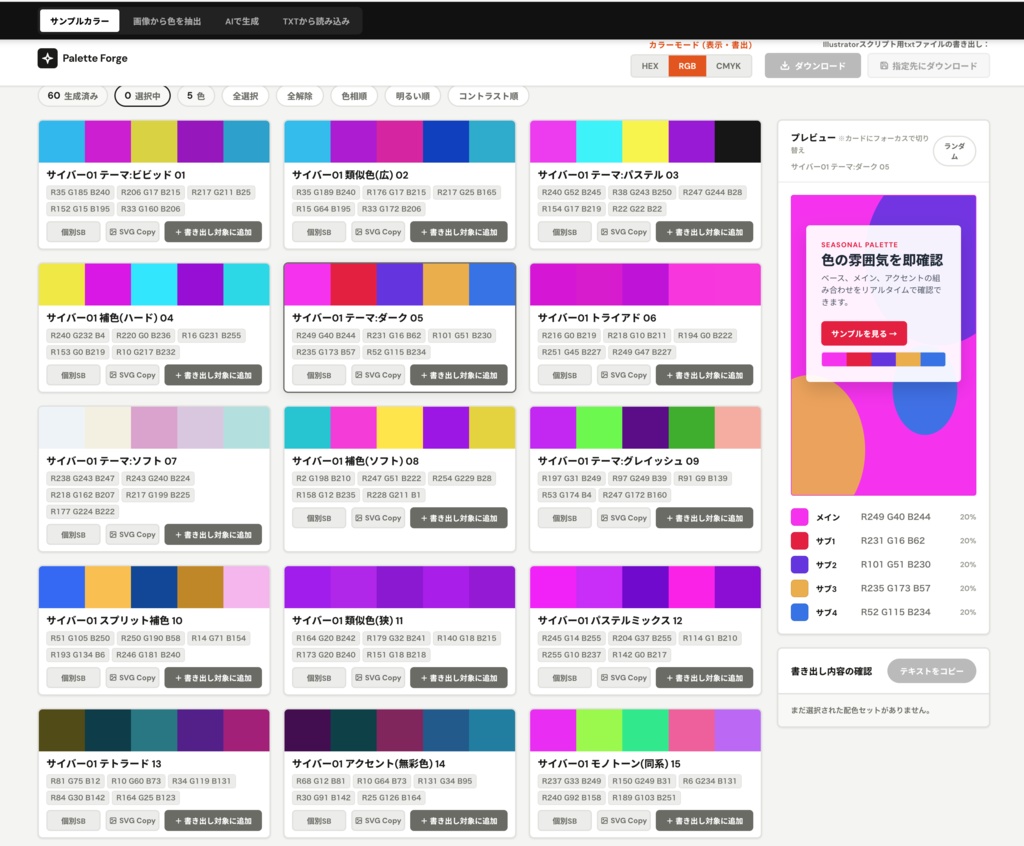Open the TXTから読み込み tab
1024x846 pixels.
tap(318, 20)
